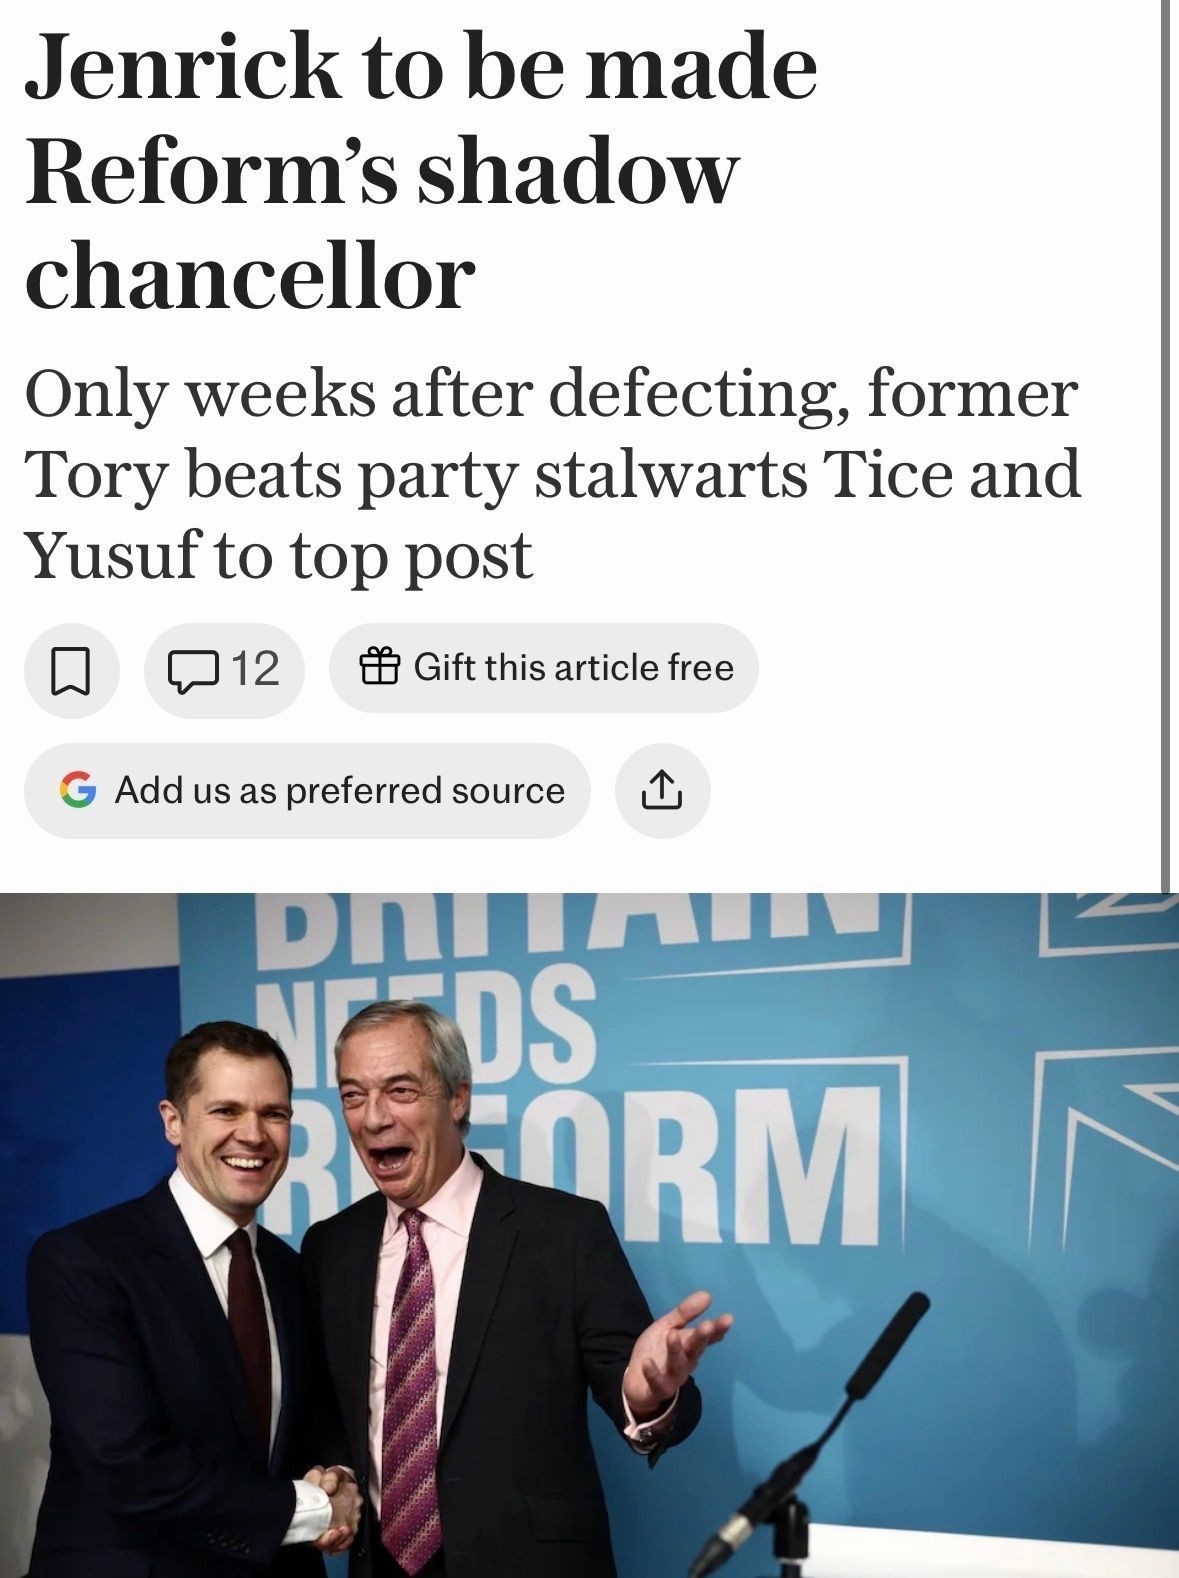Tap the share upload arrow icon
1179x1578 pixels.
click(662, 790)
